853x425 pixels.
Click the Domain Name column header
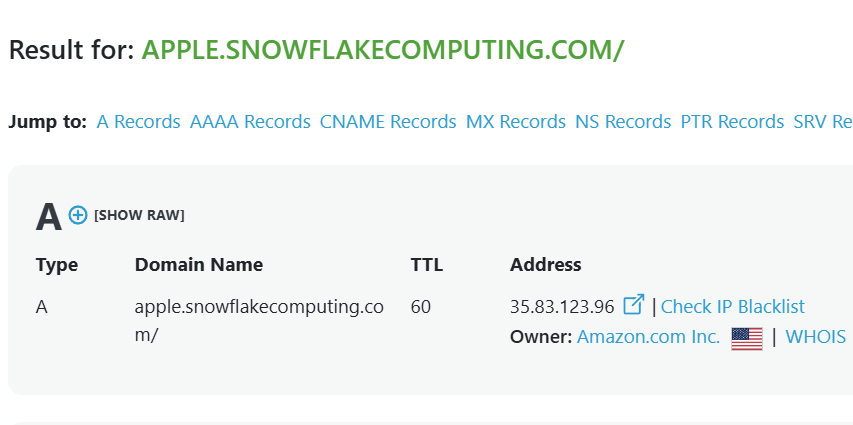pos(199,265)
